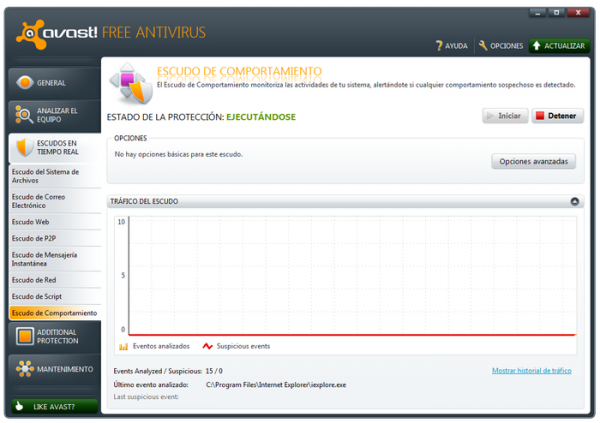Stop the shield with Detener button
600x423 pixels.
(x=558, y=116)
